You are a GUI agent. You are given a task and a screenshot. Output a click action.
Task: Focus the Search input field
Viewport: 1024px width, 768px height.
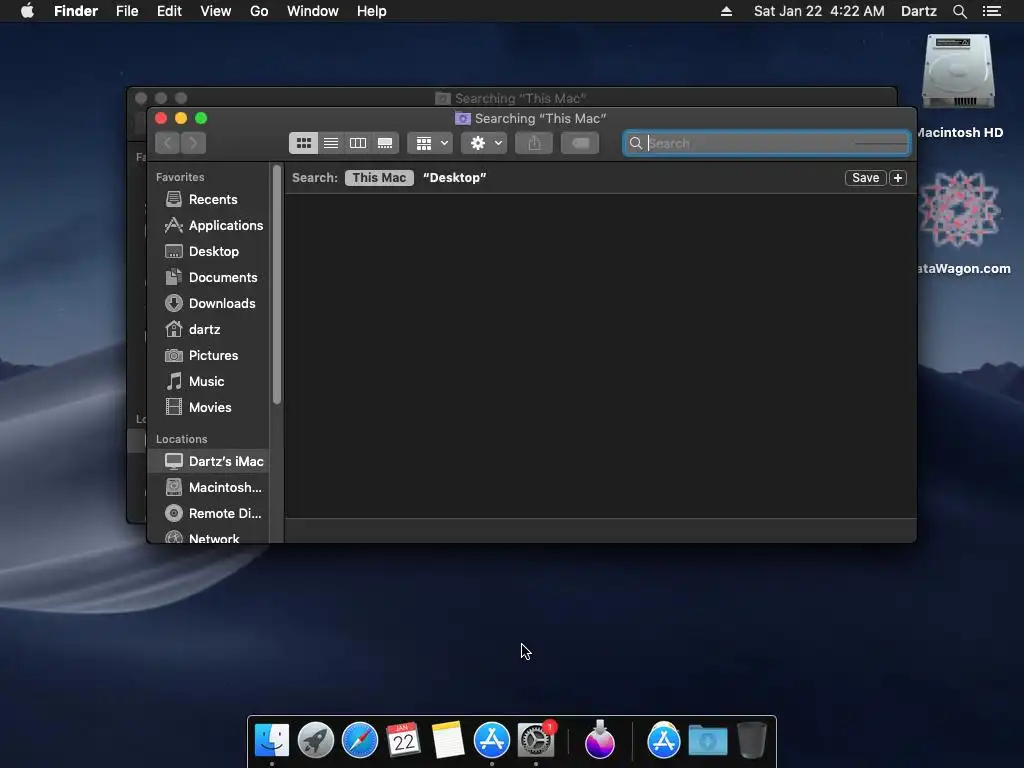[x=767, y=143]
